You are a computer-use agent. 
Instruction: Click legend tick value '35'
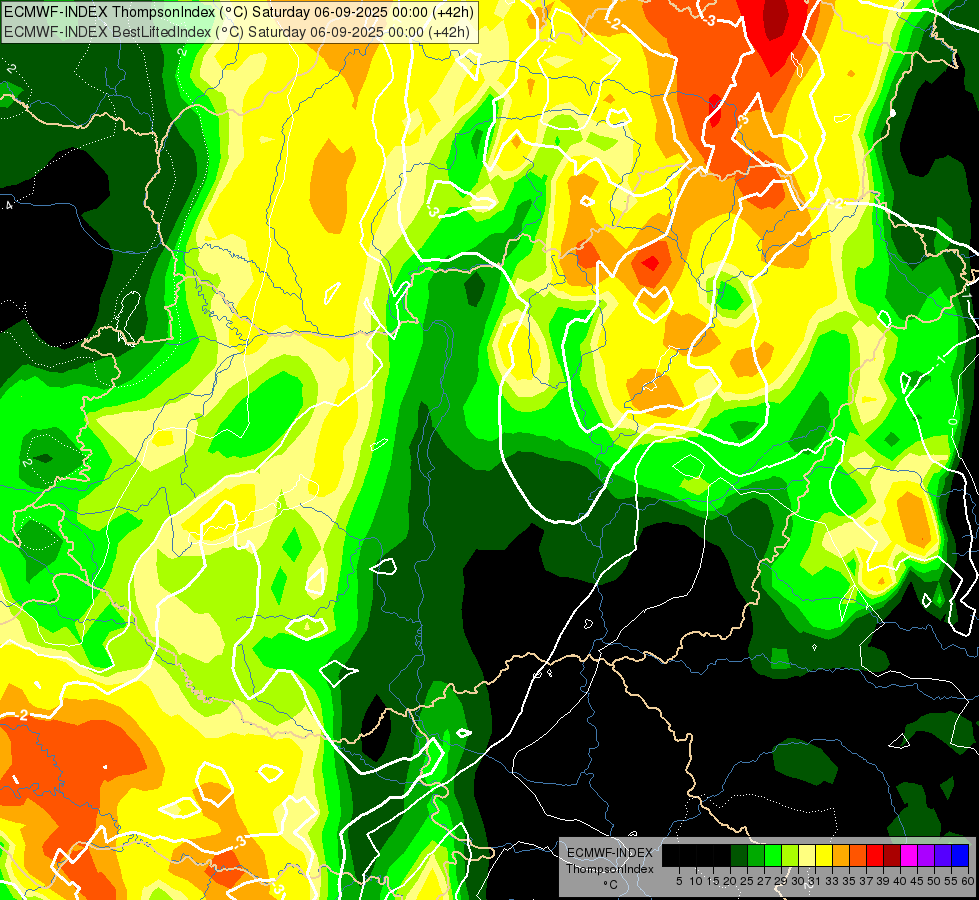tap(850, 881)
